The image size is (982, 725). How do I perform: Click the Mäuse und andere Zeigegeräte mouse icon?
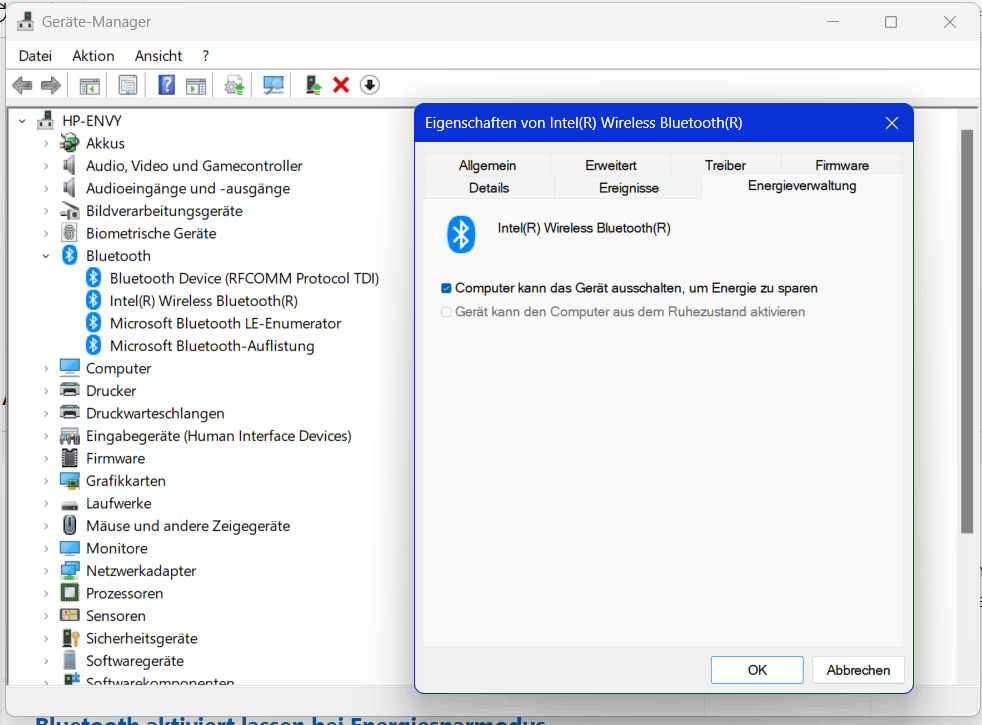70,525
